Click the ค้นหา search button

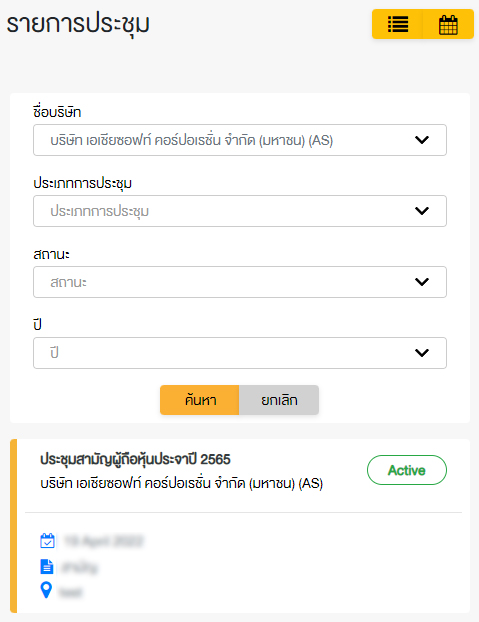[200, 400]
